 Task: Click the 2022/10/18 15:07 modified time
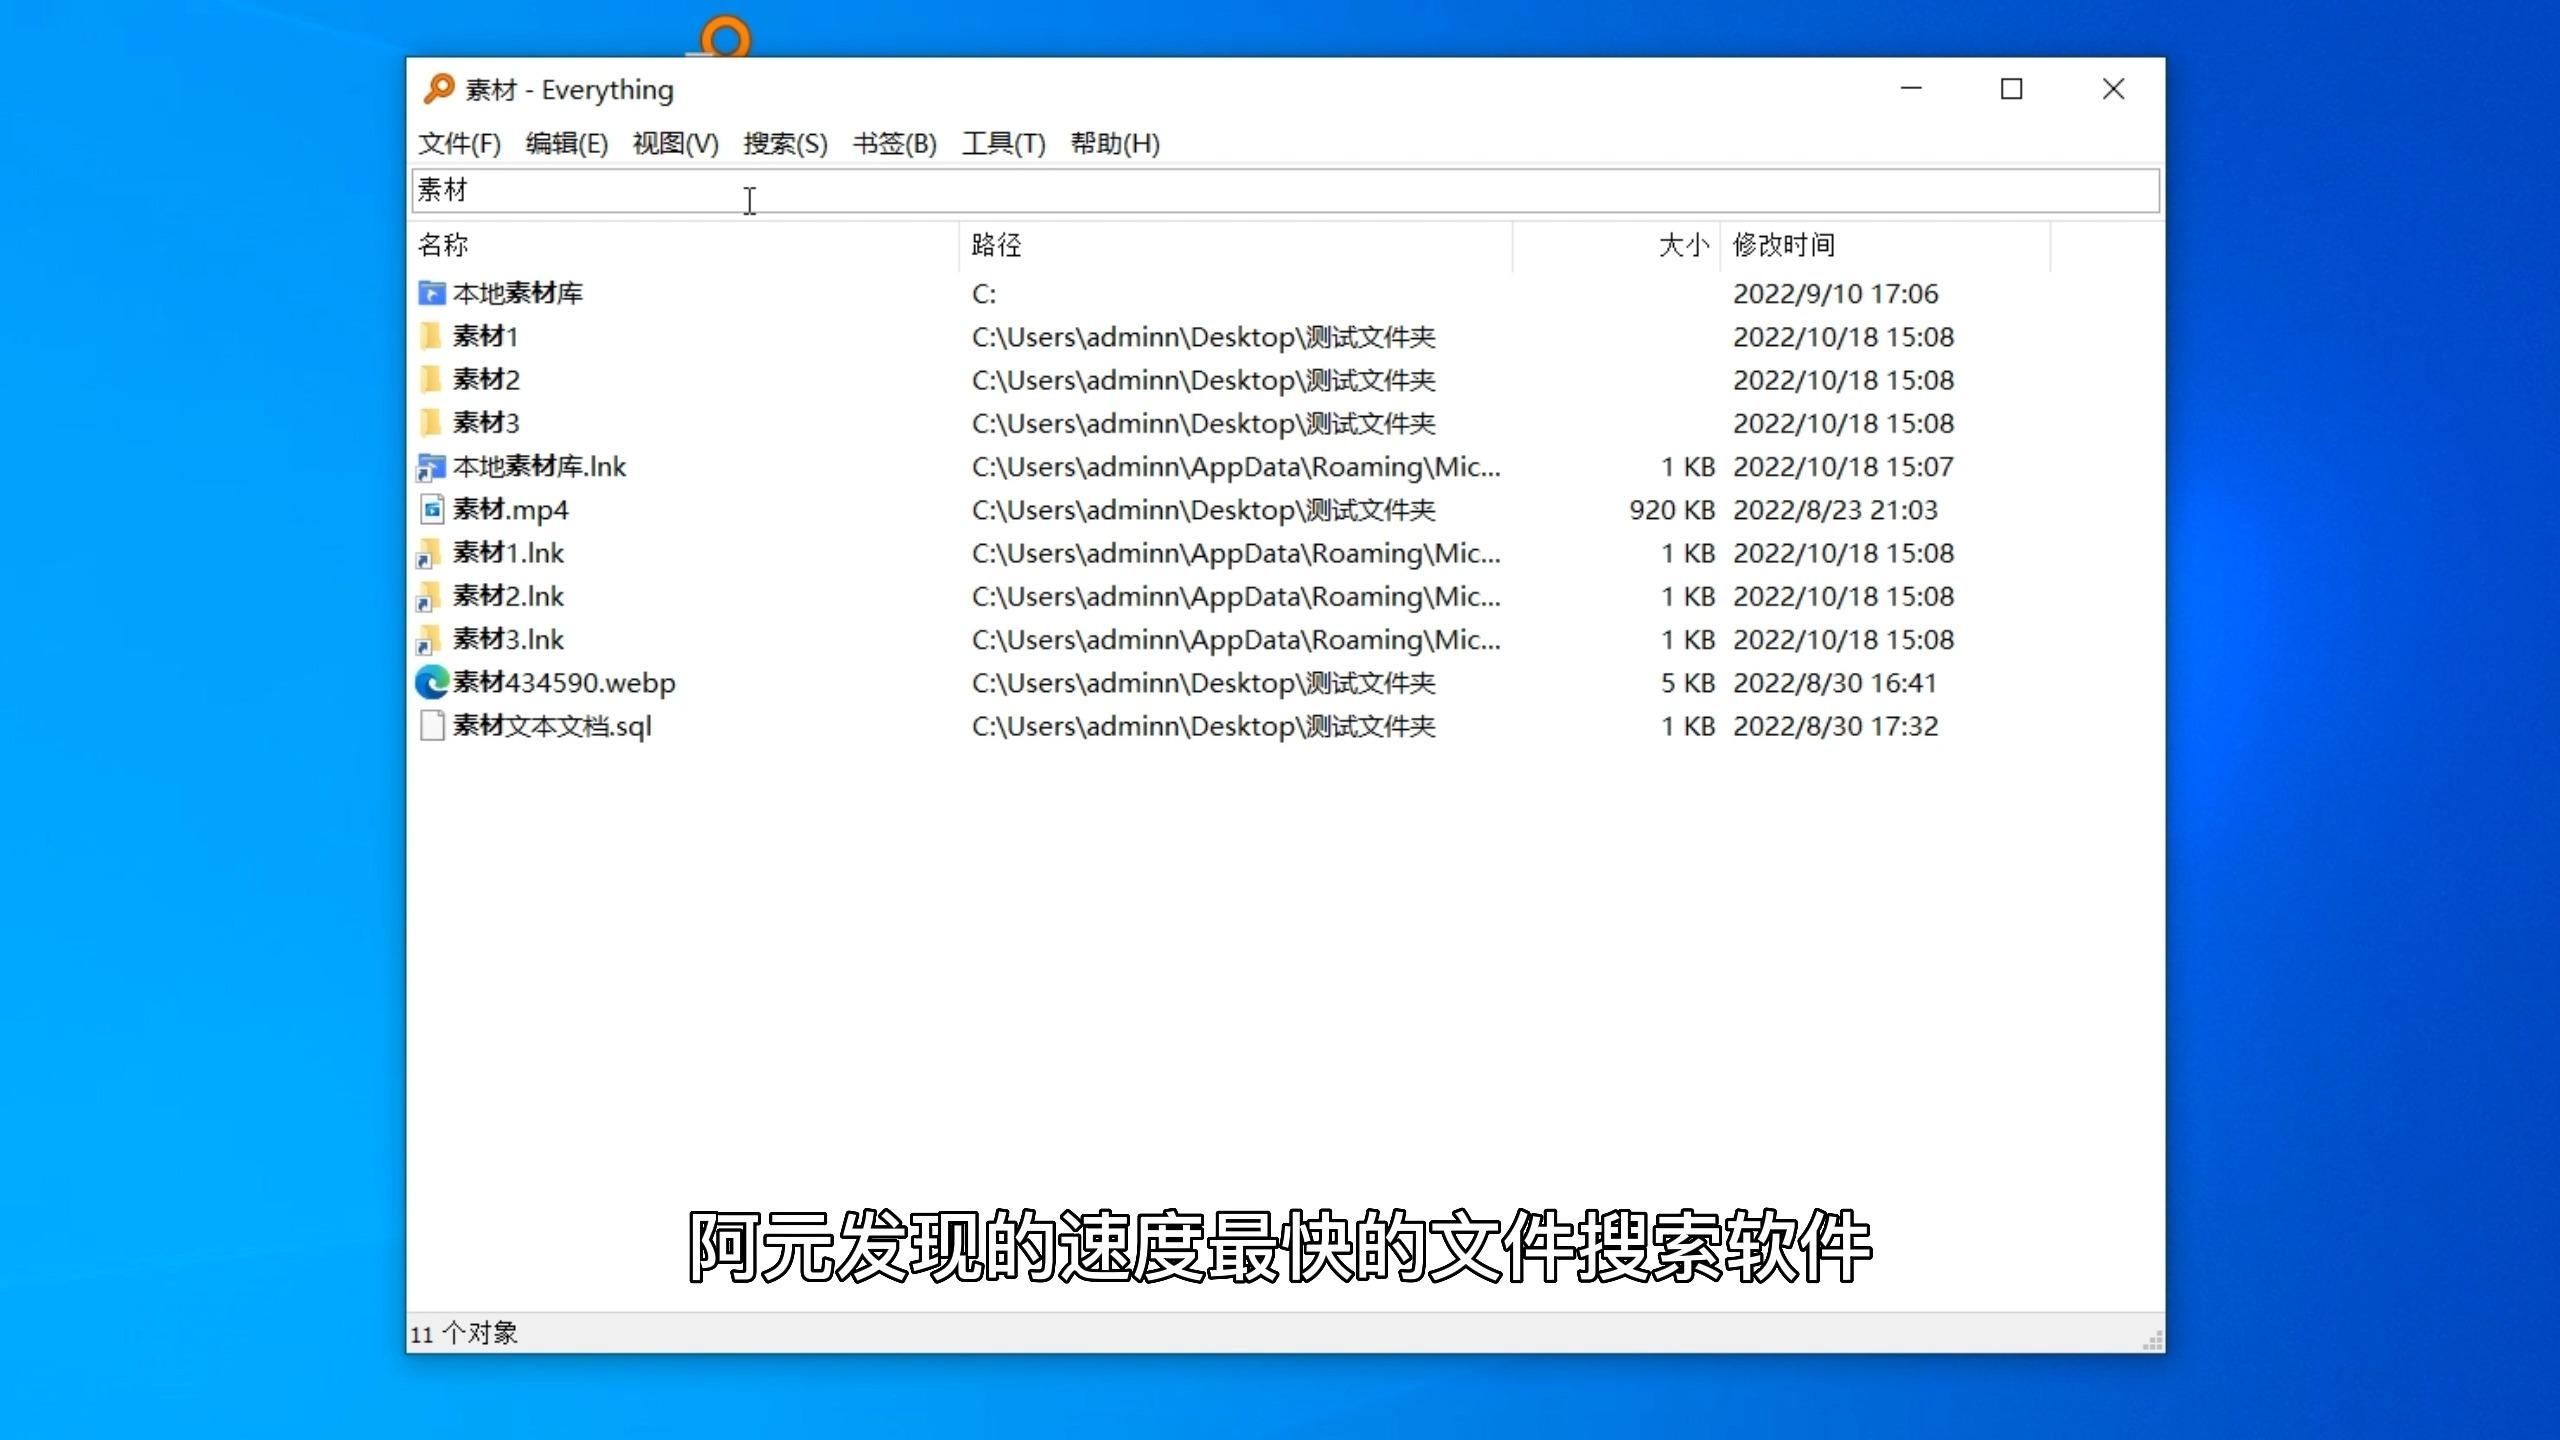(1843, 466)
